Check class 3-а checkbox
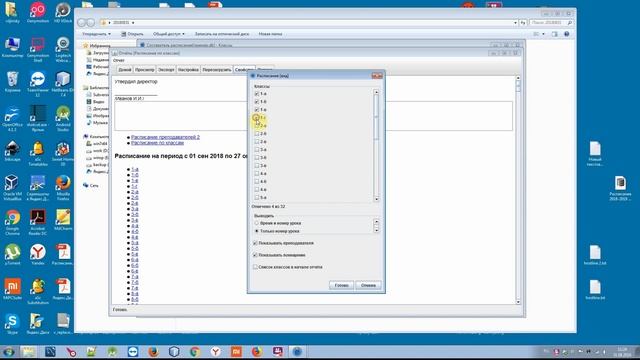 point(256,149)
